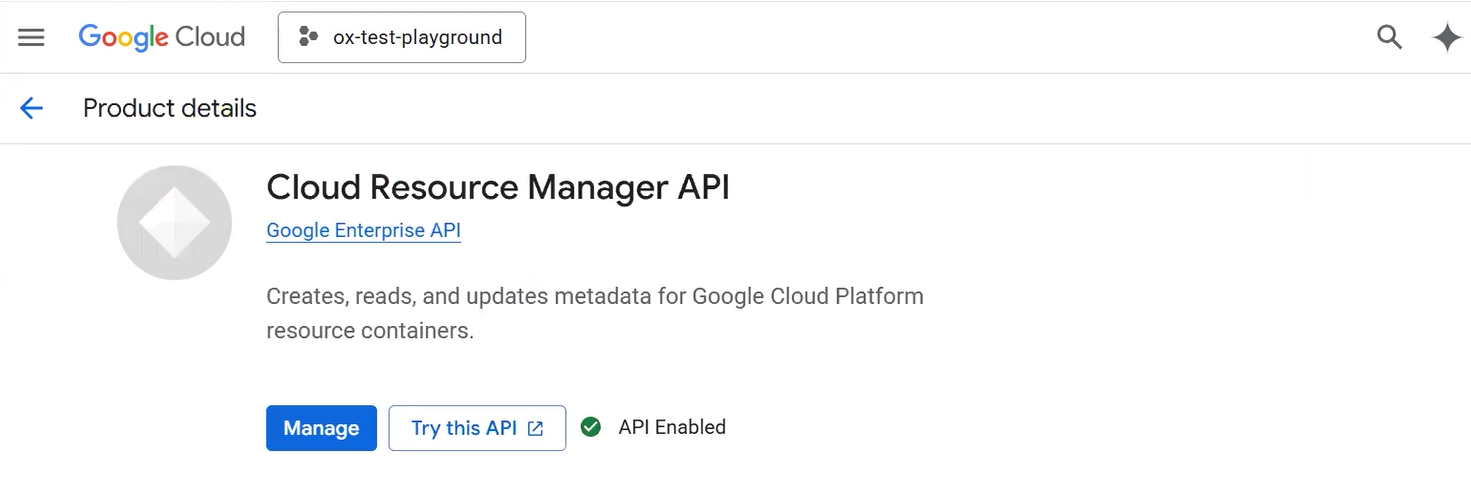Click the description line starting with Creates, reads
Screen dimensions: 1471x477
click(594, 296)
